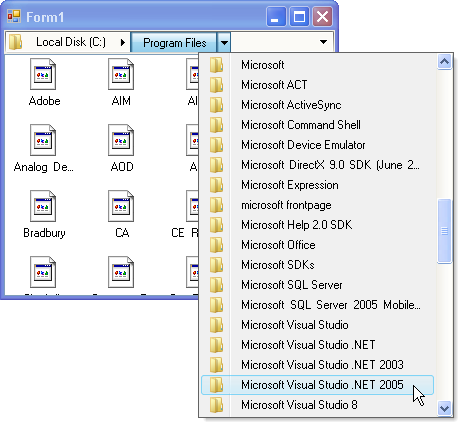Select Microsoft Visual Studio .NET entry
The image size is (458, 422).
pyautogui.click(x=318, y=345)
